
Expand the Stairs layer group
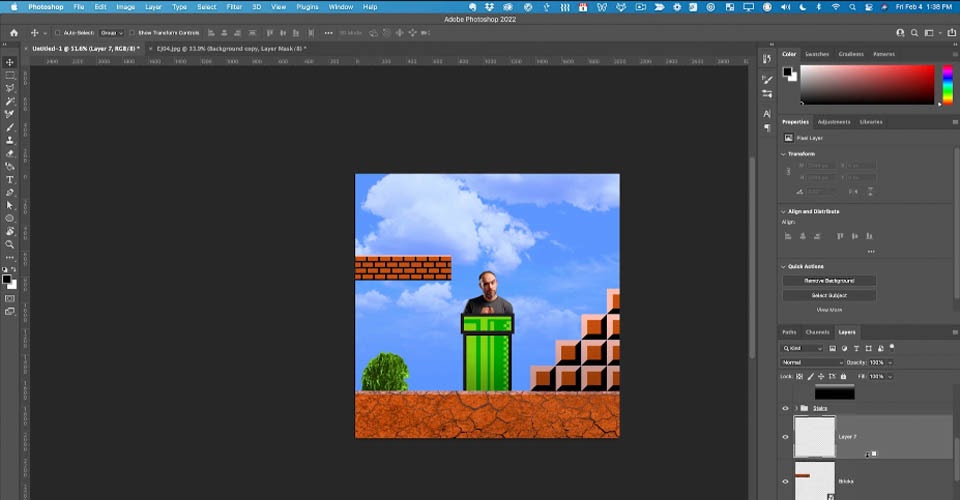(796, 408)
